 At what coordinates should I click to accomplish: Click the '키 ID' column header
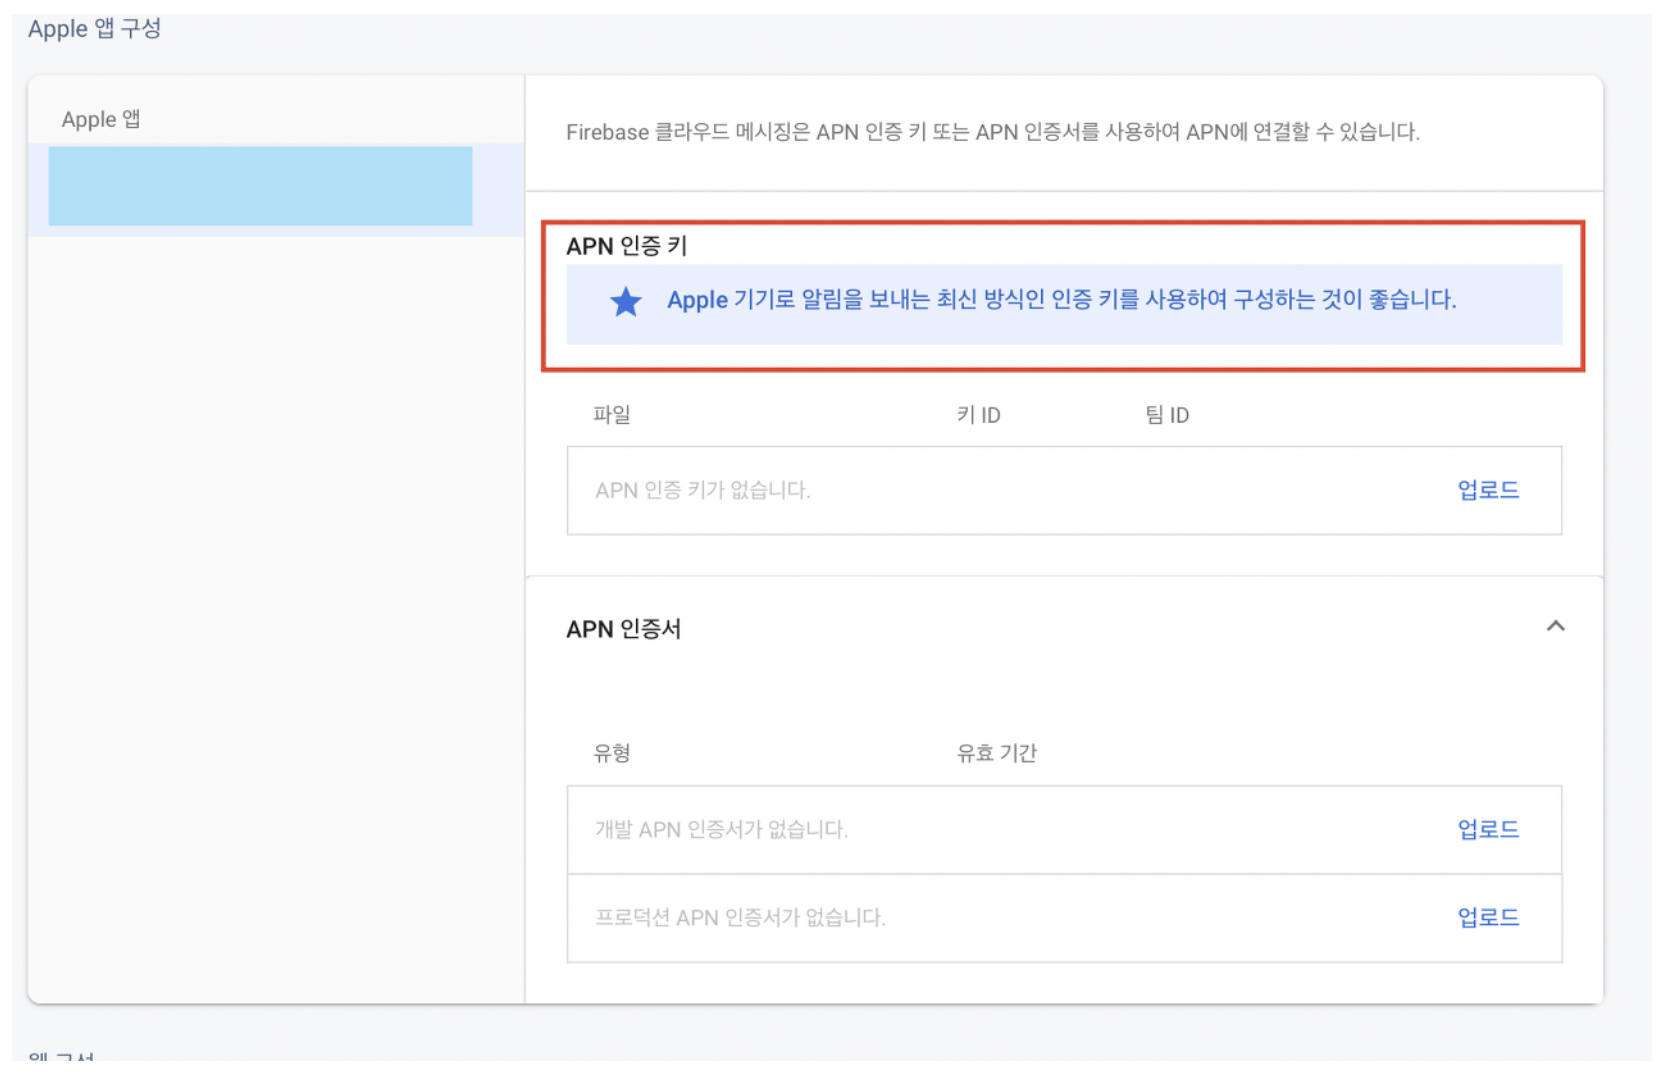point(978,414)
